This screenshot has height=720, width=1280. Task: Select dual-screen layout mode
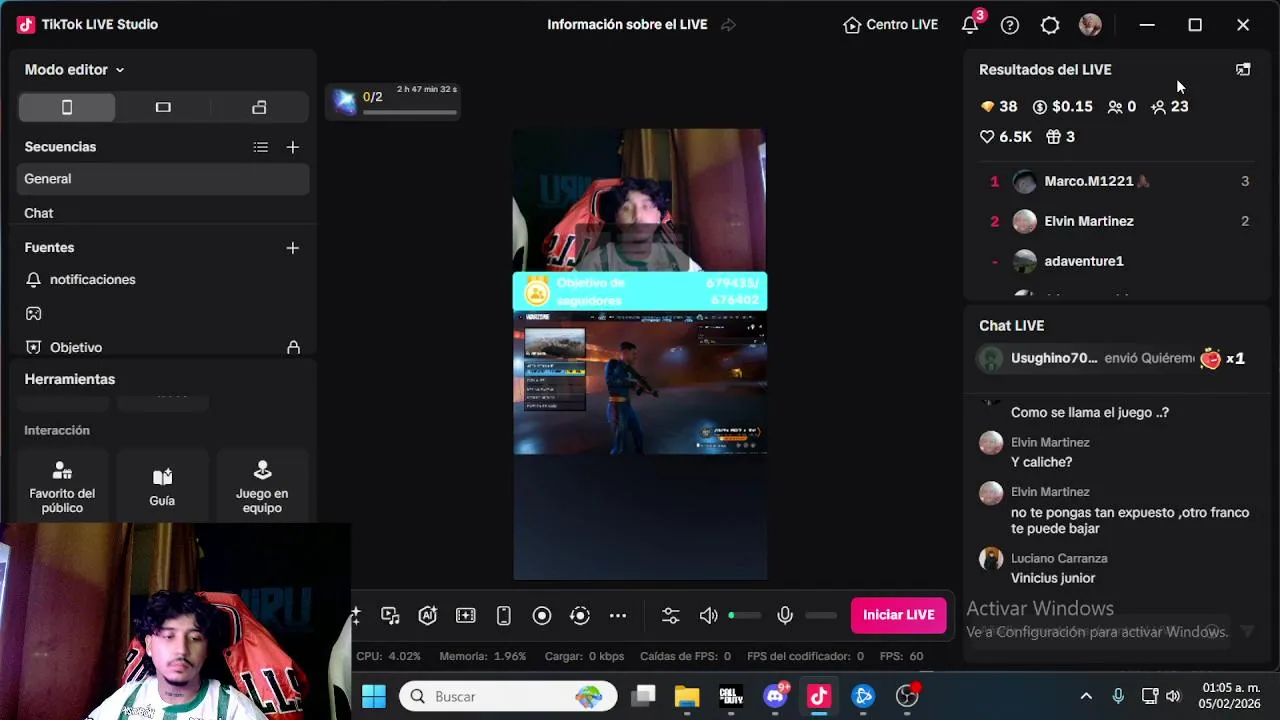259,107
